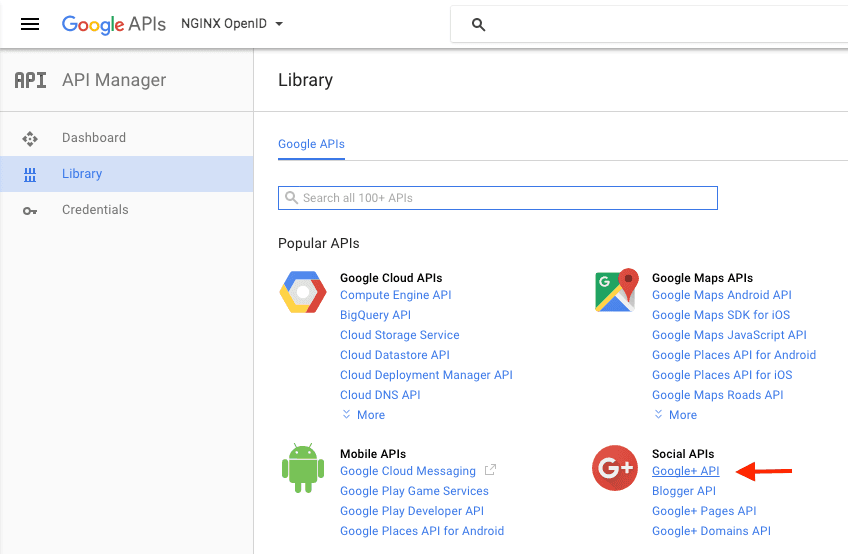Viewport: 848px width, 554px height.
Task: Click the red Google+ icon
Action: [616, 468]
